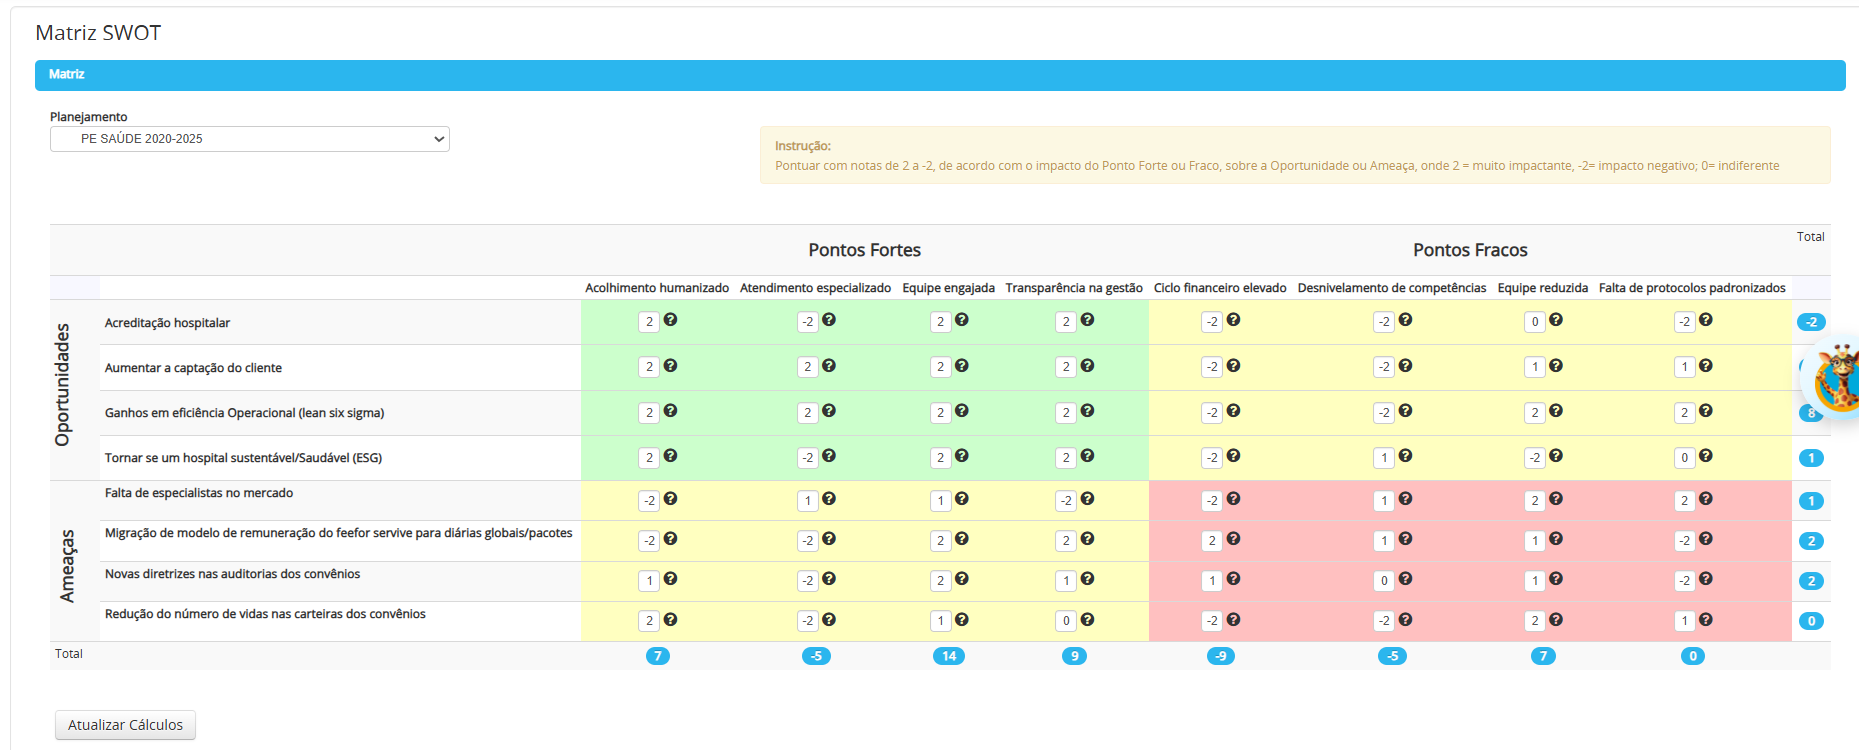Click the row label Novas diretrizes nas auditorias
The image size is (1859, 750).
(232, 574)
